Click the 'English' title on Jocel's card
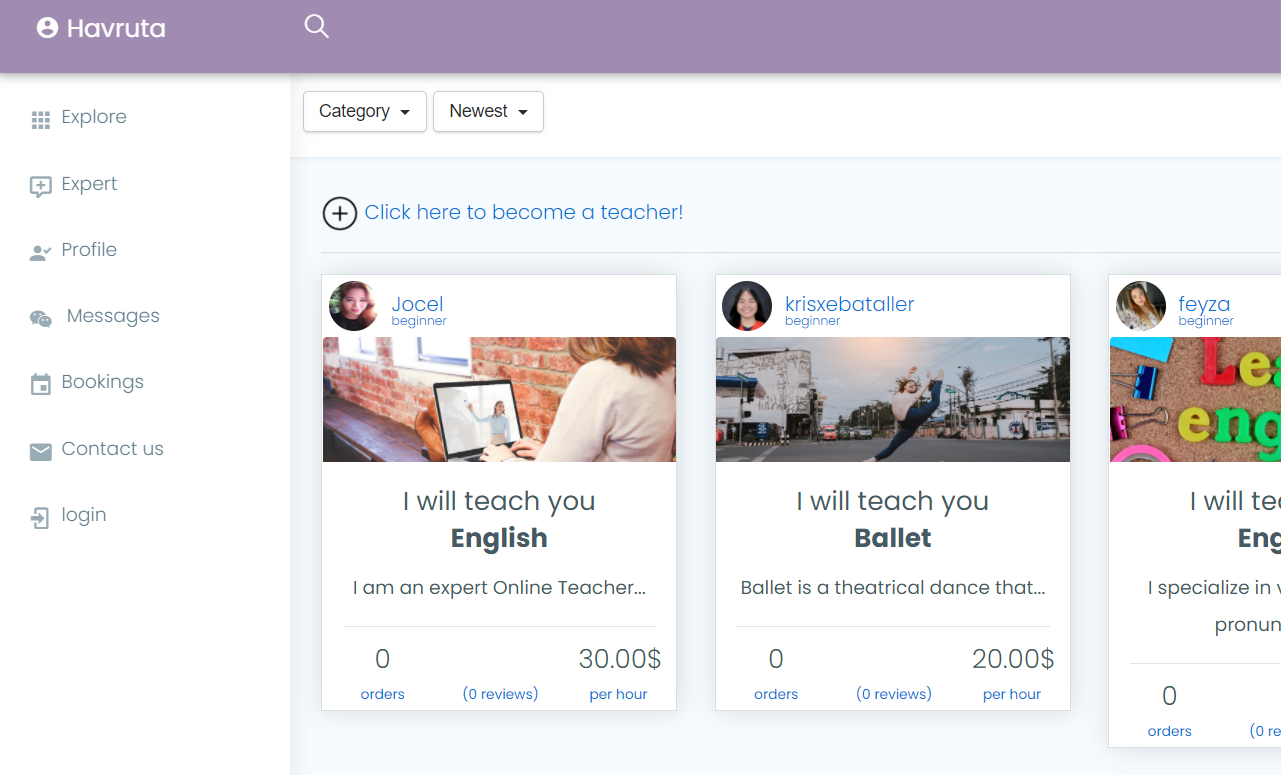Image resolution: width=1281 pixels, height=775 pixels. [499, 538]
